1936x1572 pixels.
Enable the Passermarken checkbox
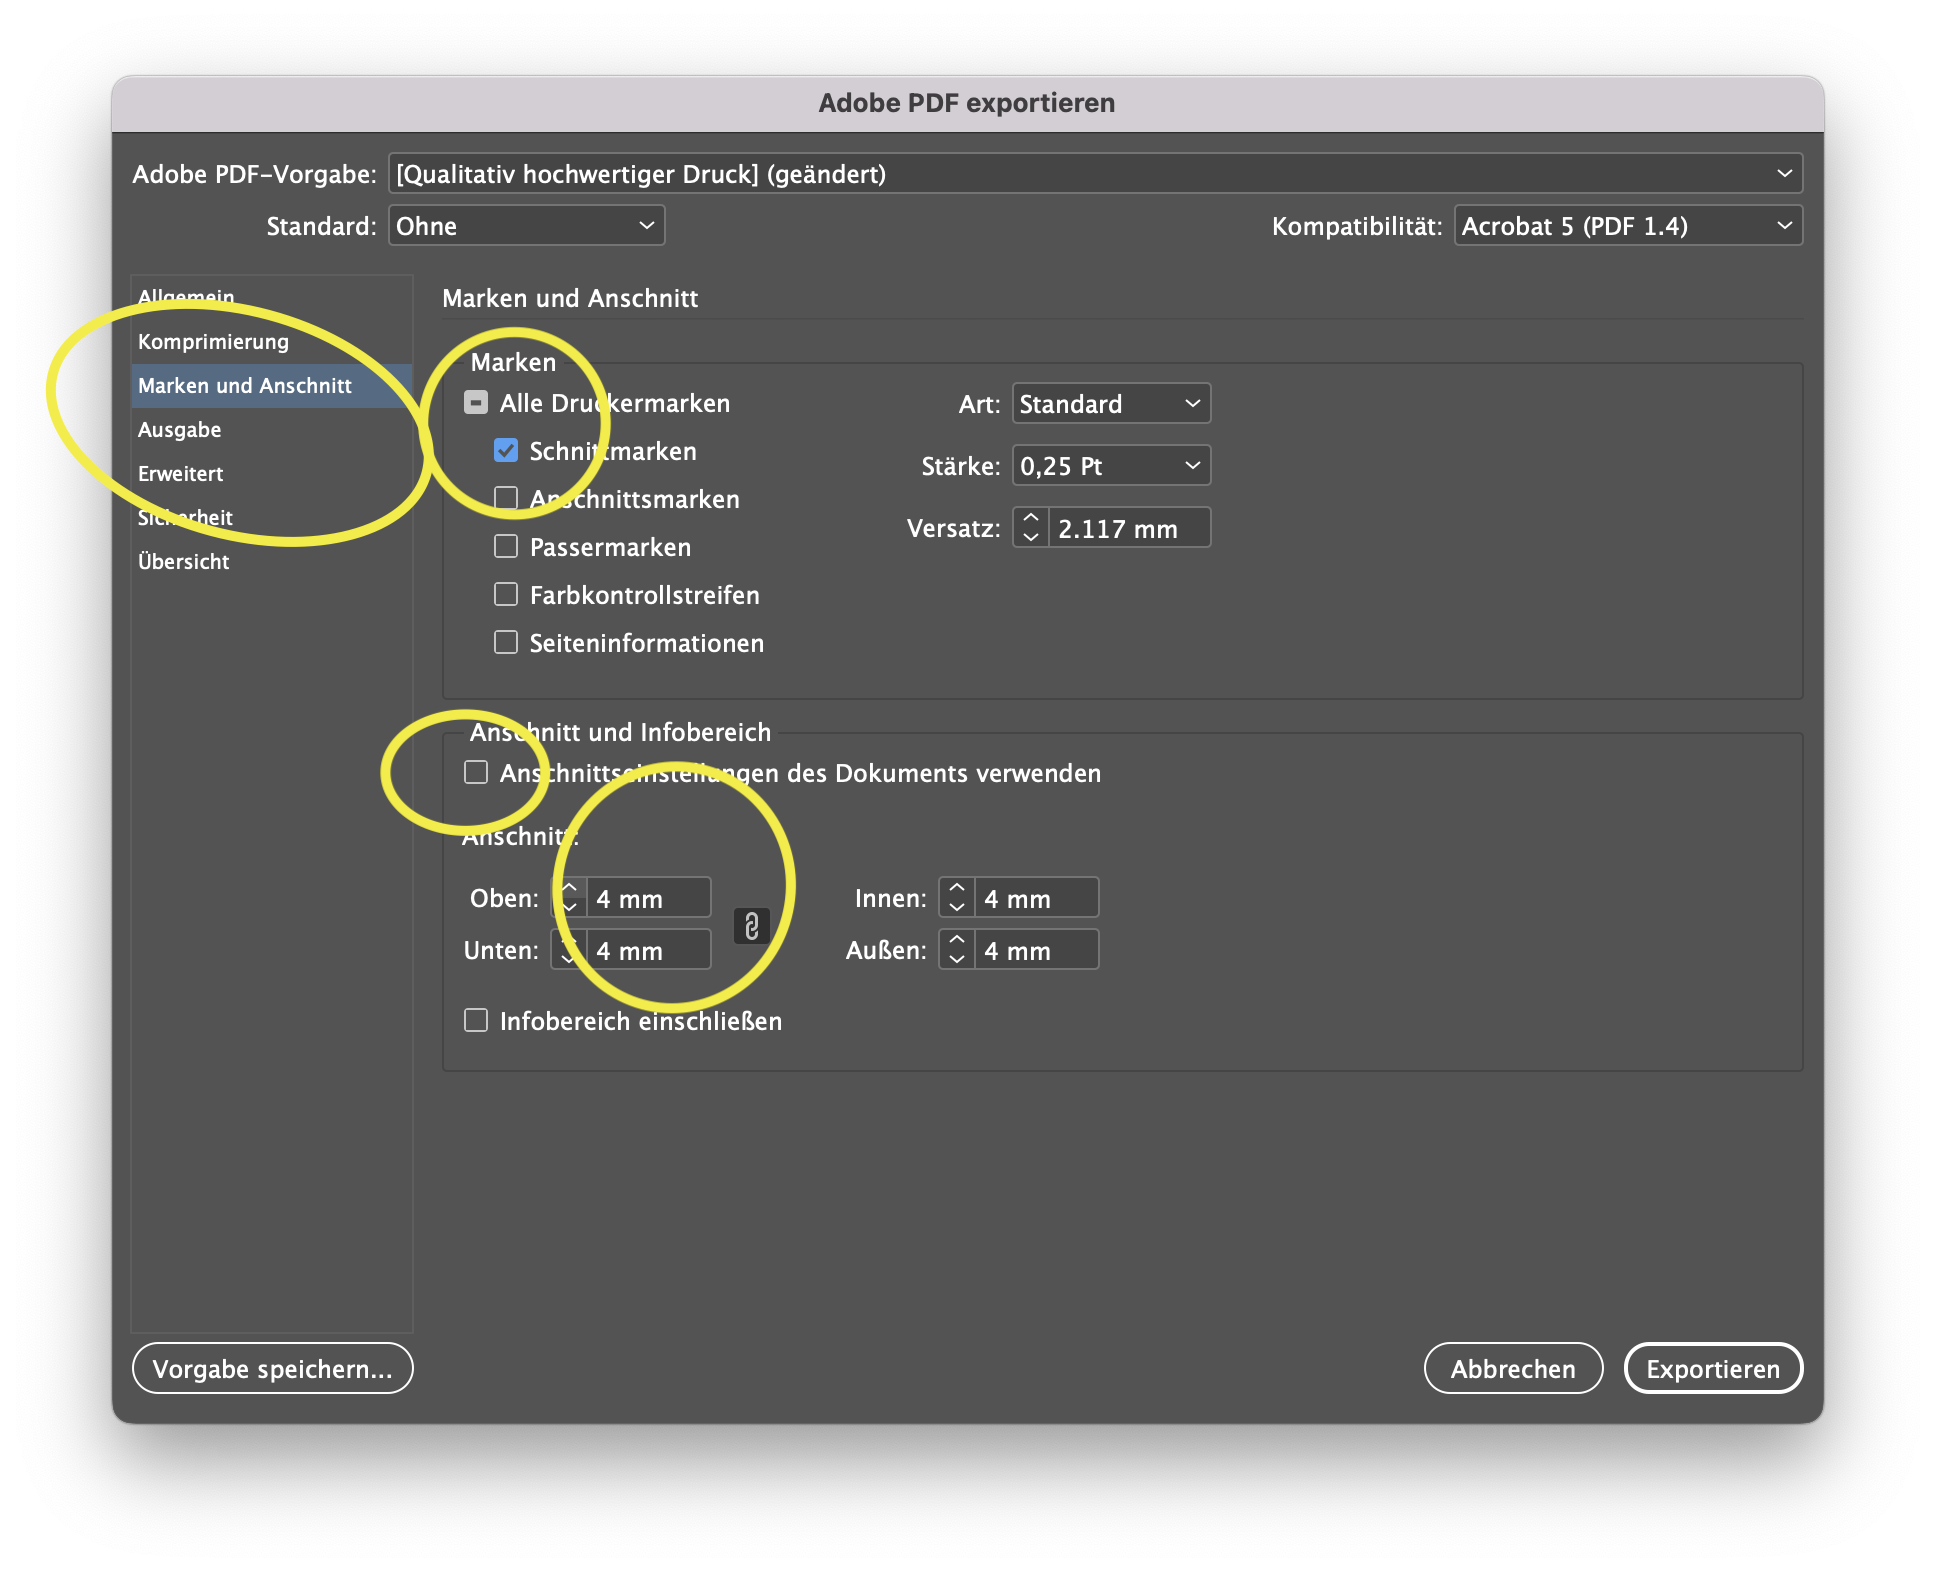(x=506, y=547)
